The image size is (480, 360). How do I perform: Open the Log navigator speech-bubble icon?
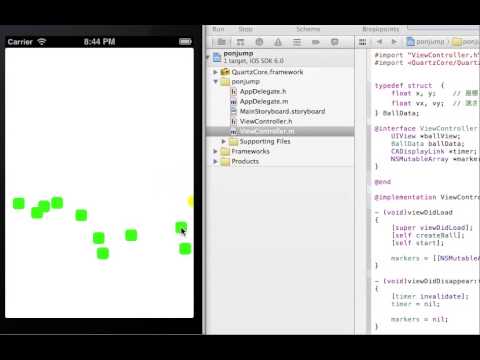click(335, 42)
